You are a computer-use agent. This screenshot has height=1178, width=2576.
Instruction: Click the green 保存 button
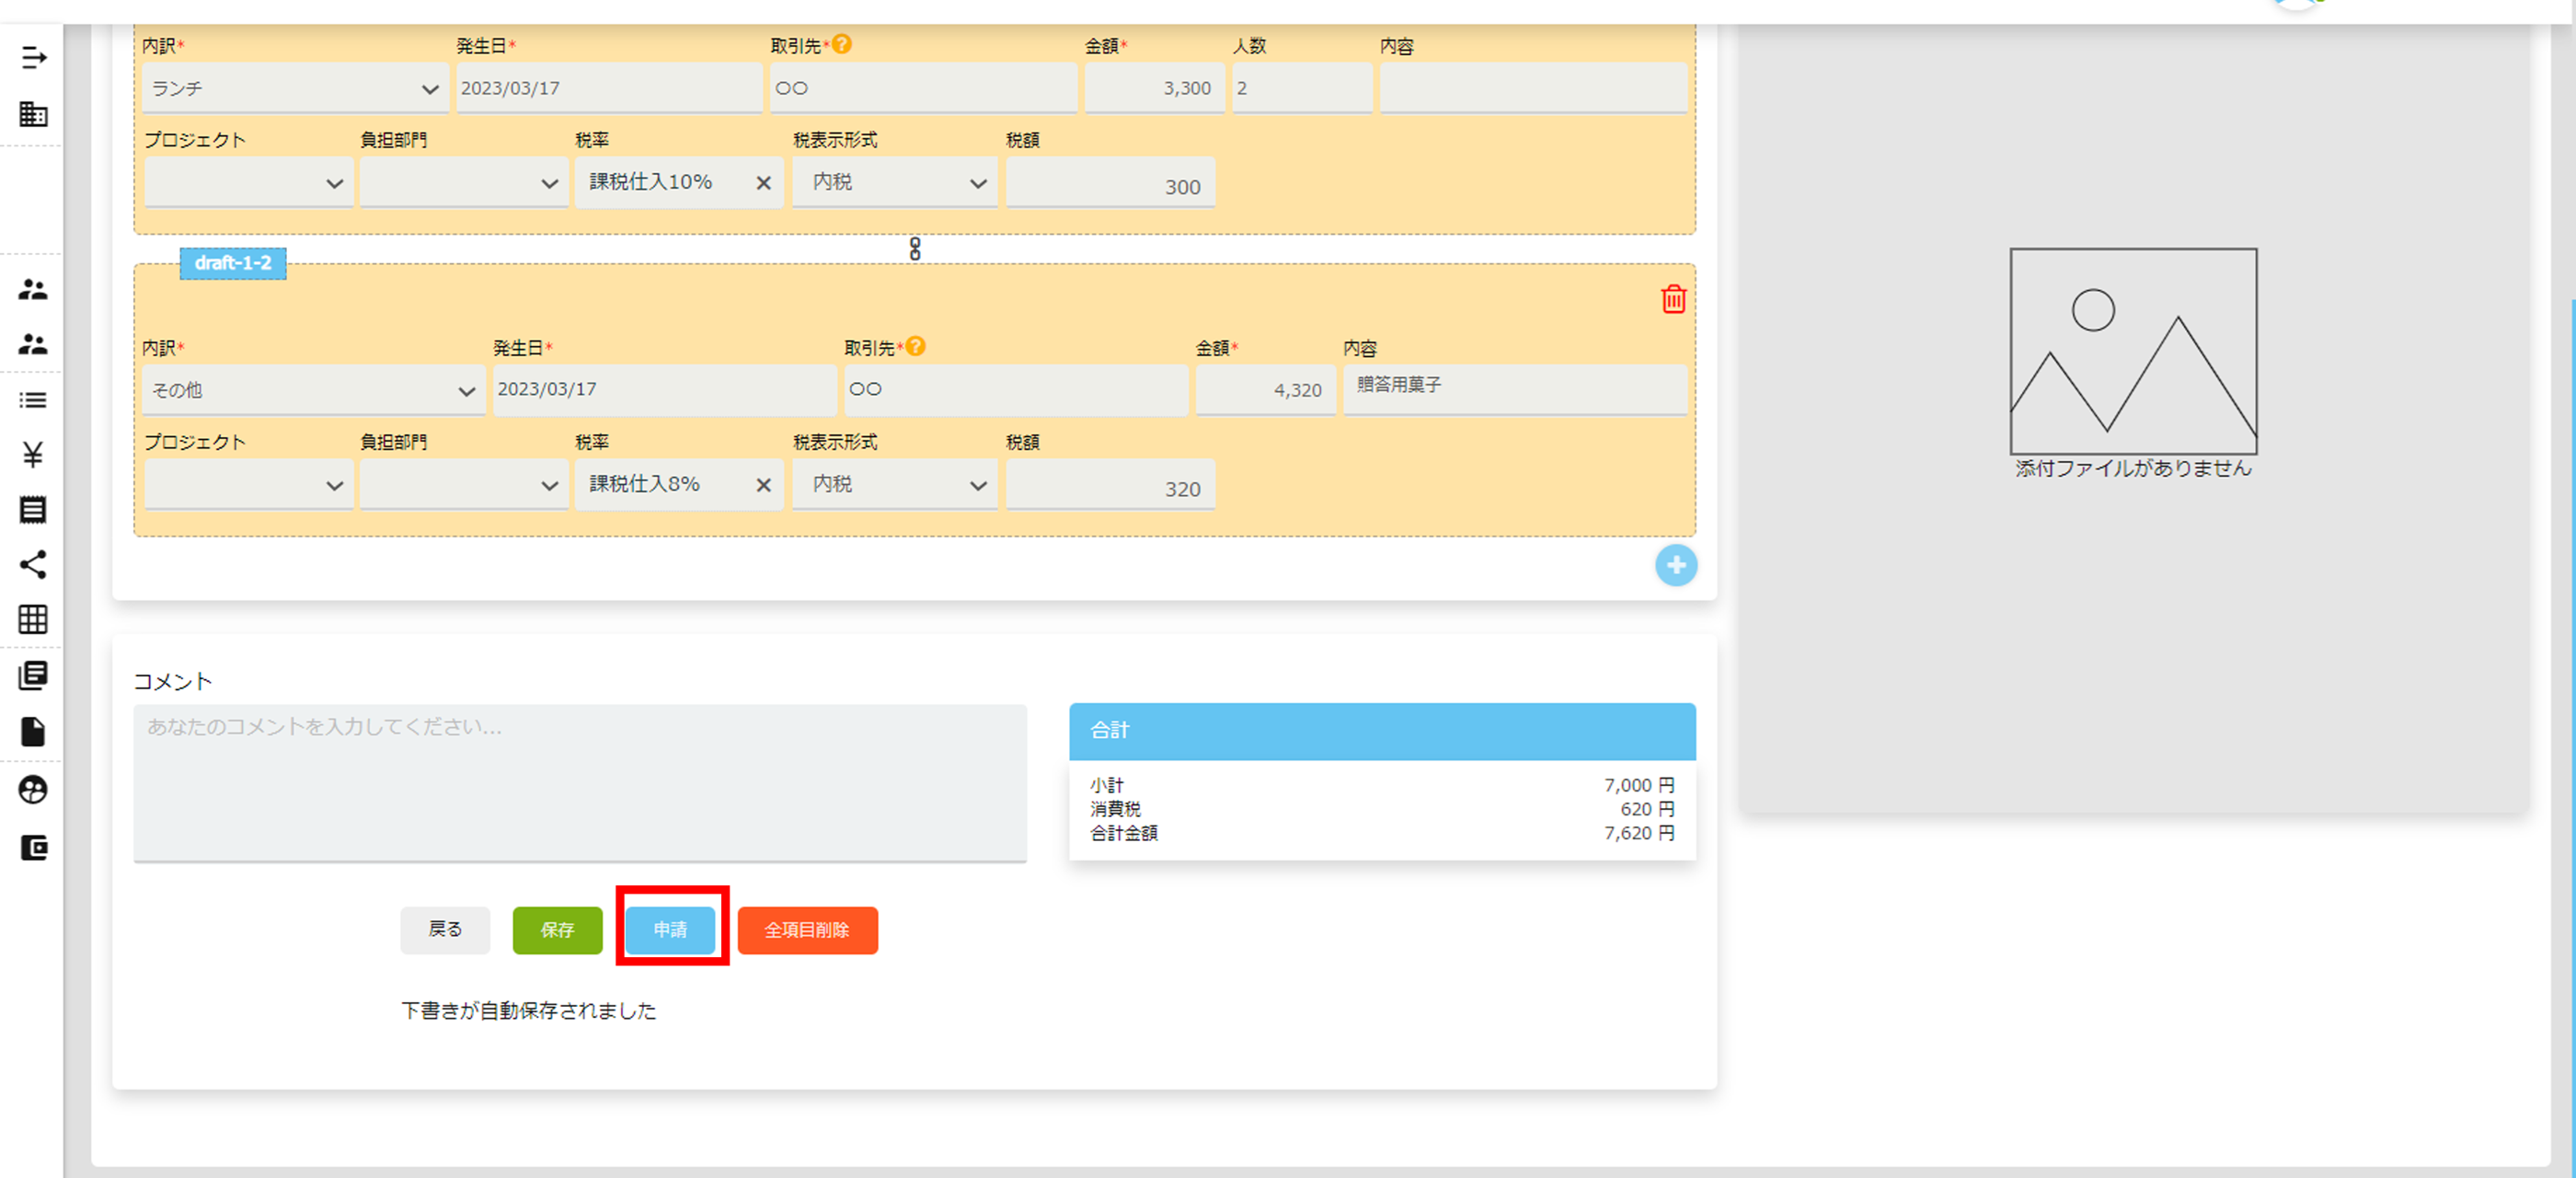tap(557, 929)
